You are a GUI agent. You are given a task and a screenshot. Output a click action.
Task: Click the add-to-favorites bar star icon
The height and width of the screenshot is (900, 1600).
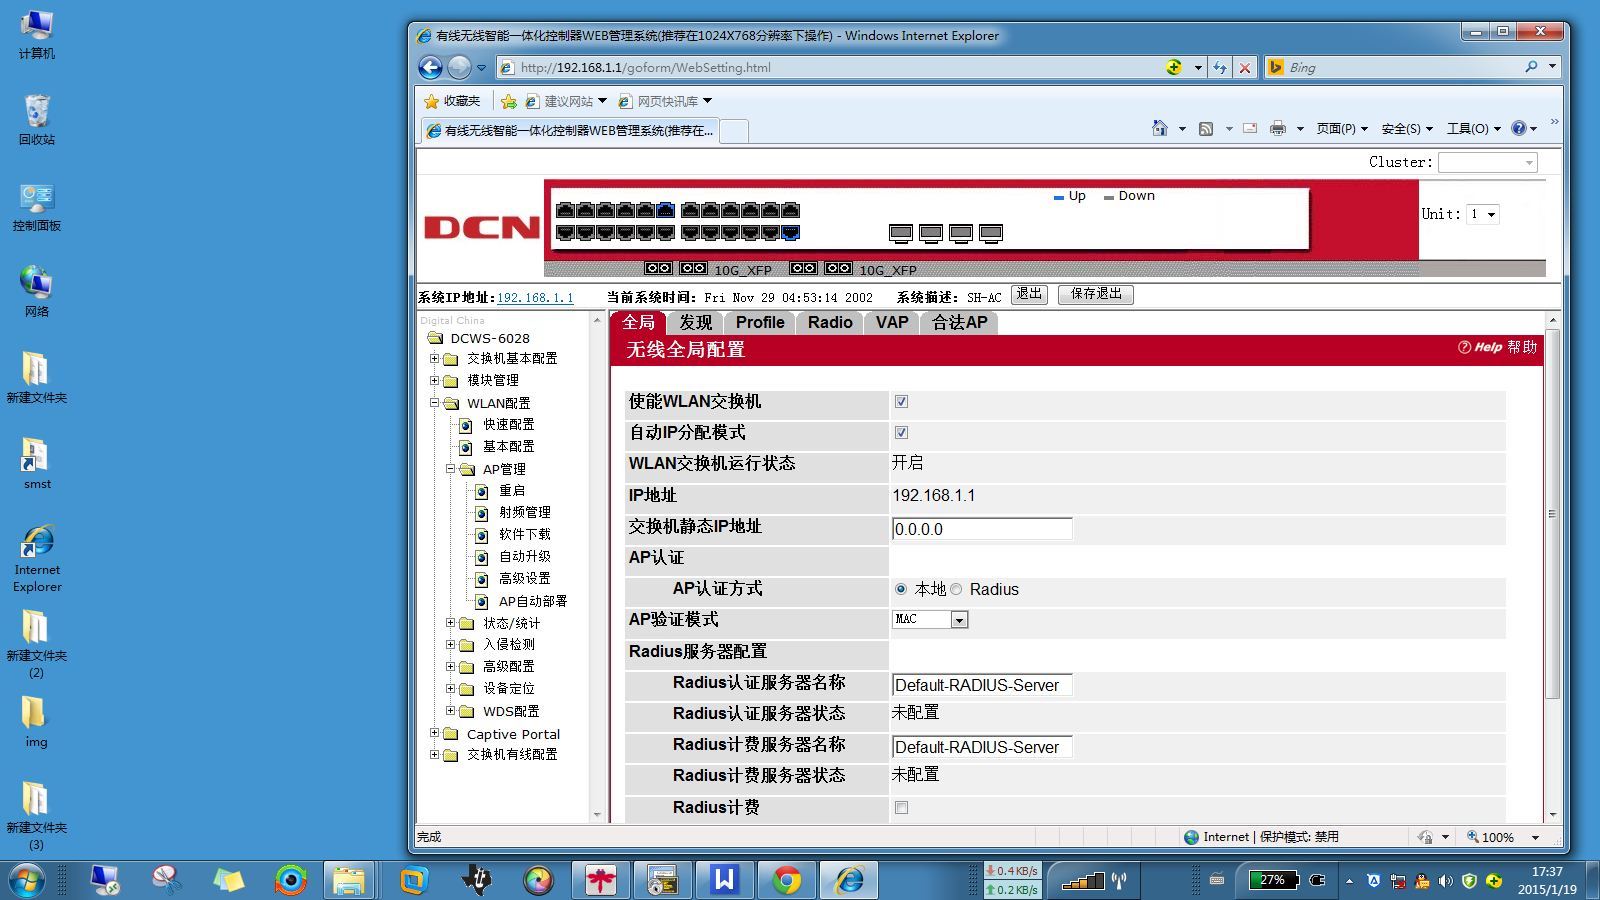pos(508,101)
